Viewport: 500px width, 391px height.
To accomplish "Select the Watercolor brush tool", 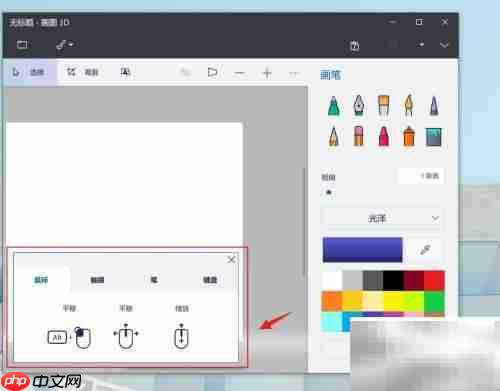I will click(409, 106).
